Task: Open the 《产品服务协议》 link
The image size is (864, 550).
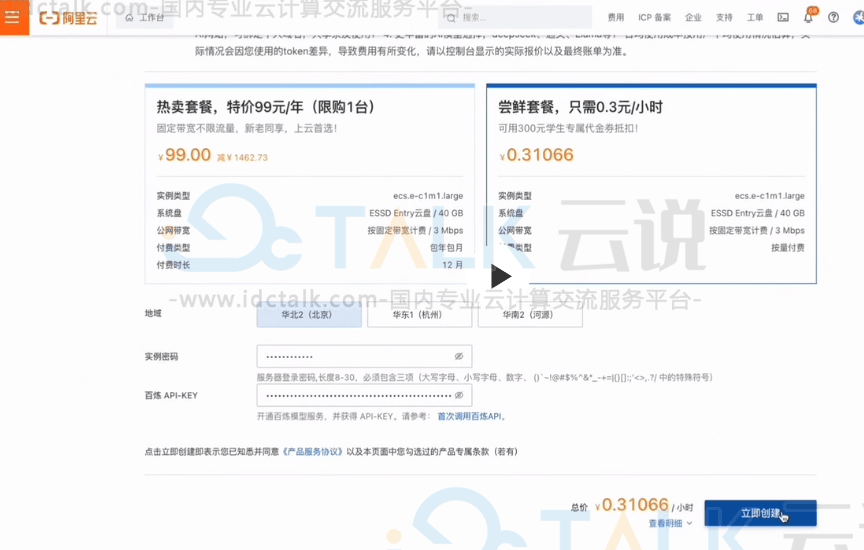Action: coord(312,451)
